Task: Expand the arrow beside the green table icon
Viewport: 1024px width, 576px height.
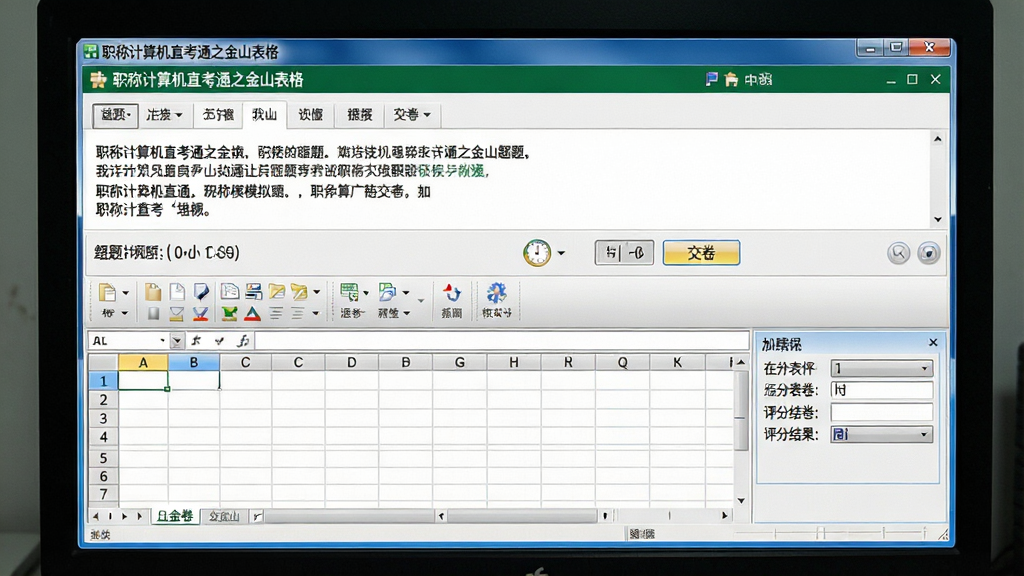Action: [x=366, y=293]
